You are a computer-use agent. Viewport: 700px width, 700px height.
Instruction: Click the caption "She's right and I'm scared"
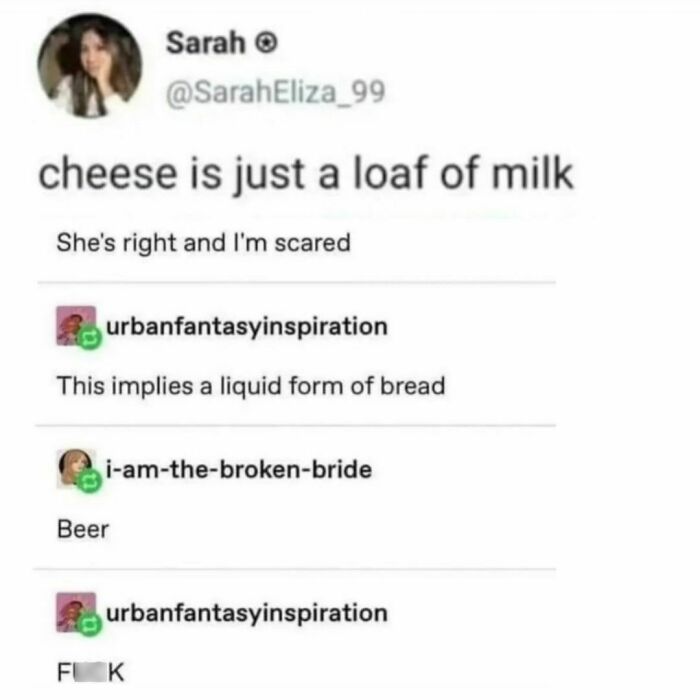click(x=204, y=244)
